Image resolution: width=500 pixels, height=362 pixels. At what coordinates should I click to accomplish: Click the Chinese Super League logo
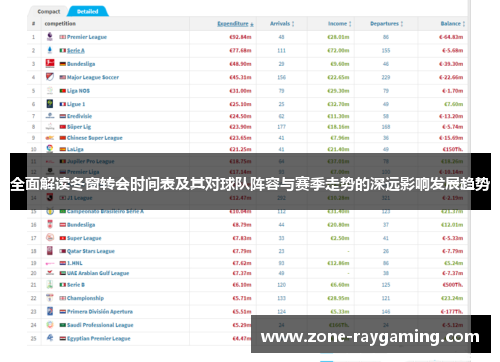(50, 138)
